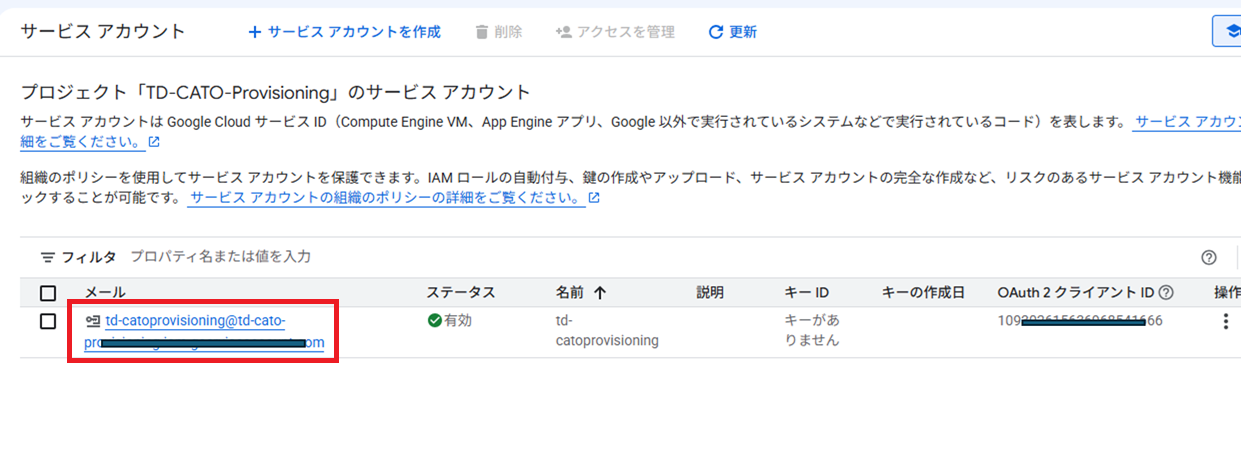Screen dimensions: 1241x462
Task: Click the OAuth 2 クライアント ID column header
Action: [x=1076, y=293]
